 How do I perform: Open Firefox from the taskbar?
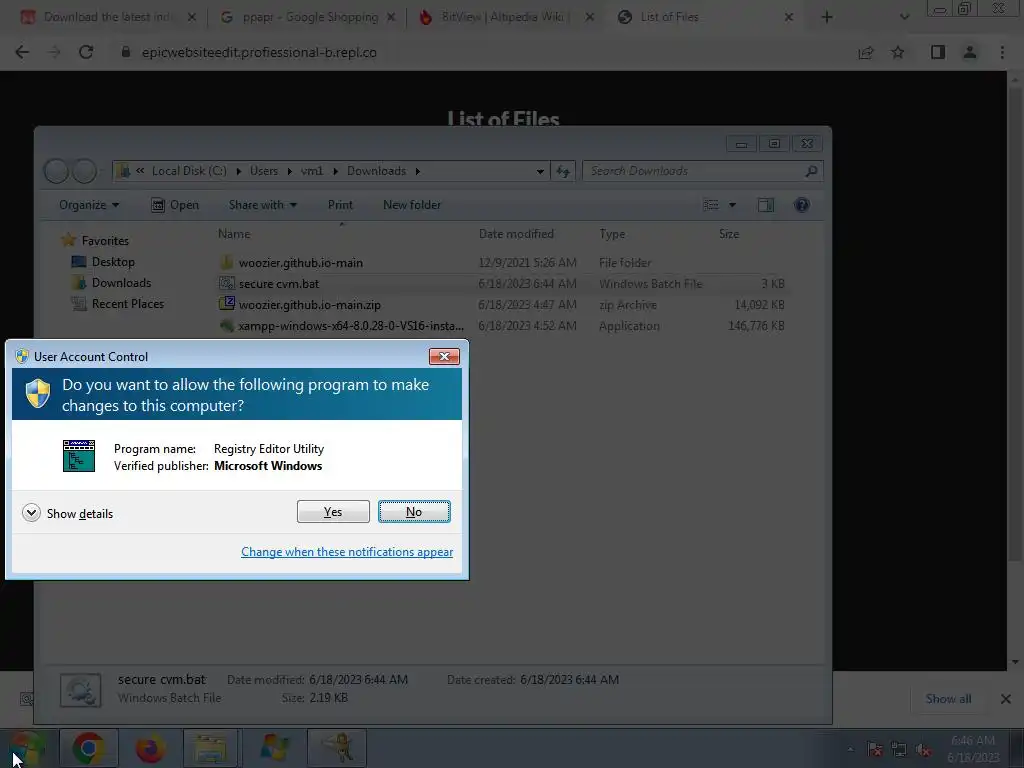pos(150,748)
